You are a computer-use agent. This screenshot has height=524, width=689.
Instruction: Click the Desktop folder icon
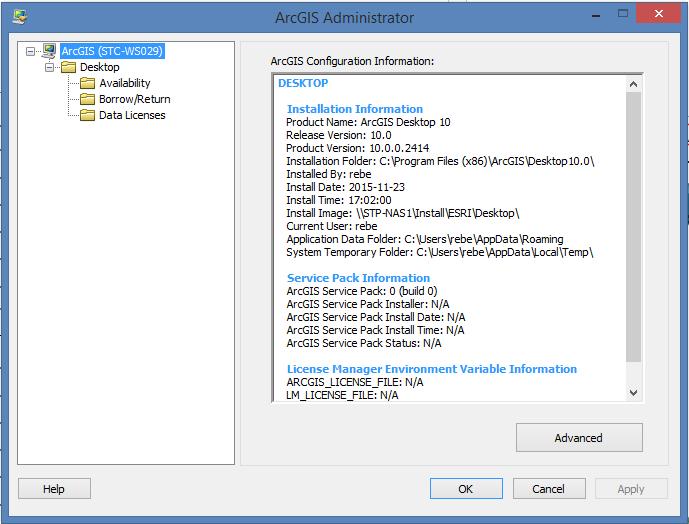69,67
